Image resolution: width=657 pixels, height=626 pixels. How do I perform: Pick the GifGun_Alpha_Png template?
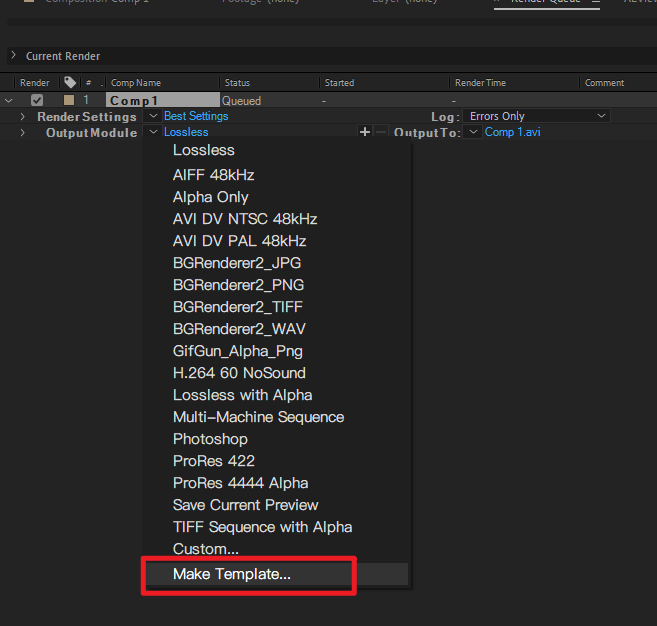(x=237, y=351)
